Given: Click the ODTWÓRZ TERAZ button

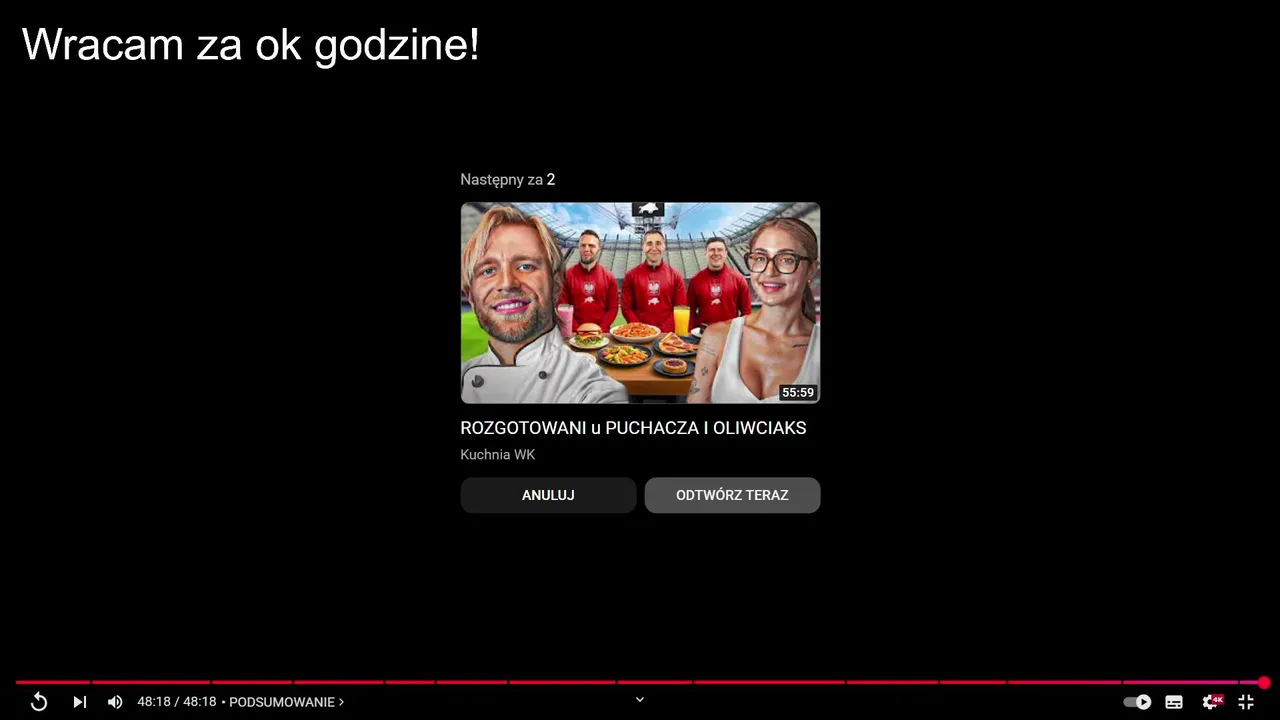Looking at the screenshot, I should click(732, 495).
